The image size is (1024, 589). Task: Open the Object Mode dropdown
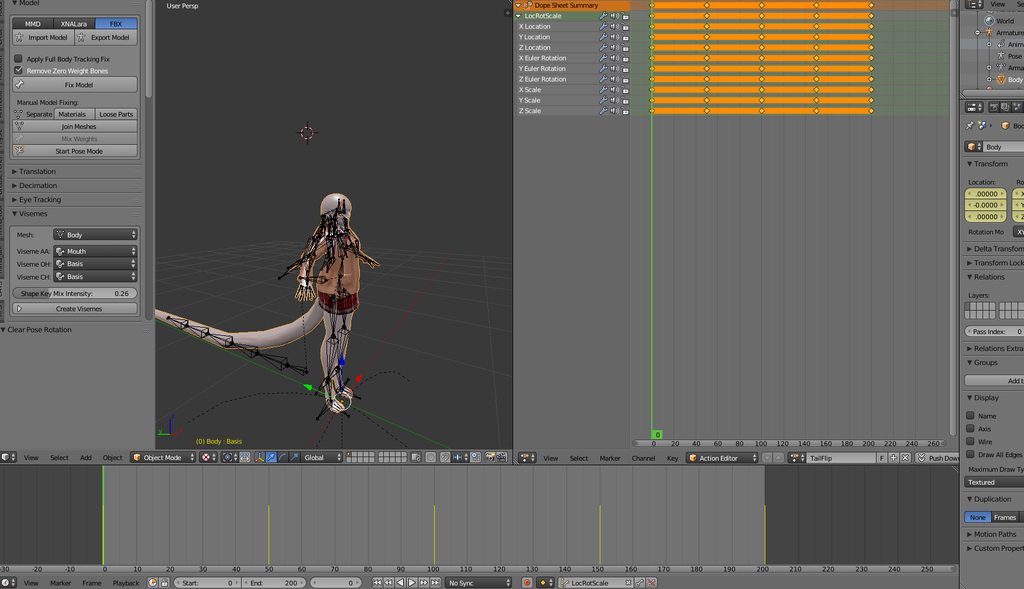click(164, 458)
